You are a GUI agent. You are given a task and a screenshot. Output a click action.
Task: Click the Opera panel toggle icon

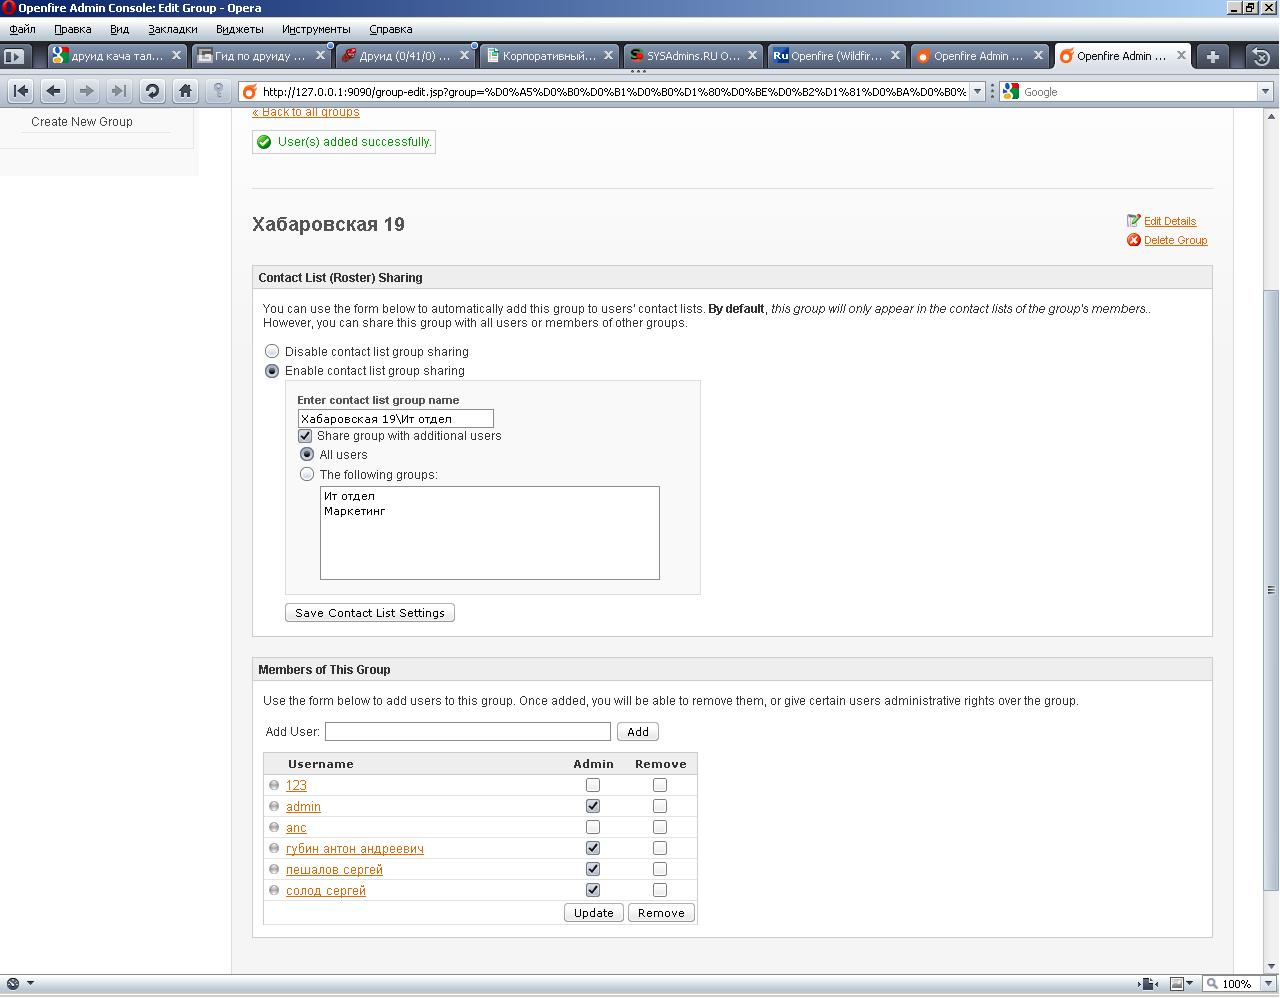coord(14,57)
